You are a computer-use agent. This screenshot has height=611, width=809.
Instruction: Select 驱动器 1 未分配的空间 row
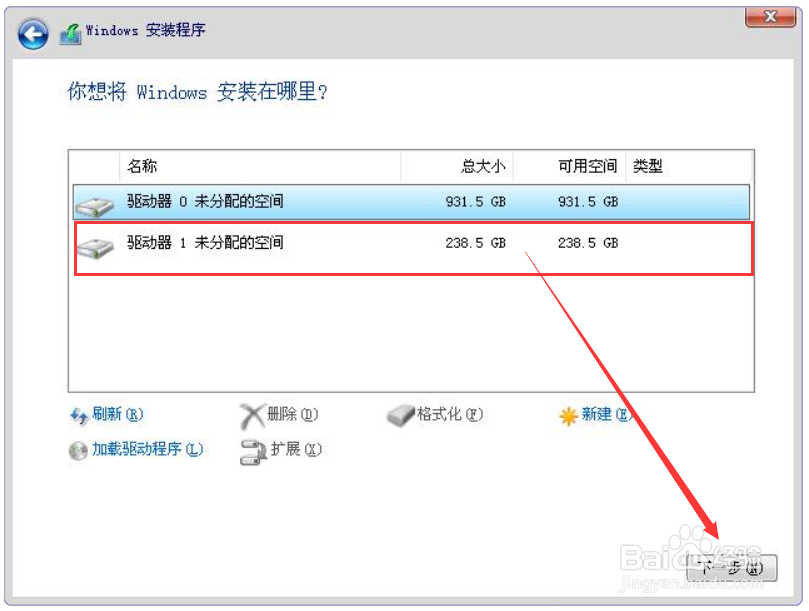point(411,243)
